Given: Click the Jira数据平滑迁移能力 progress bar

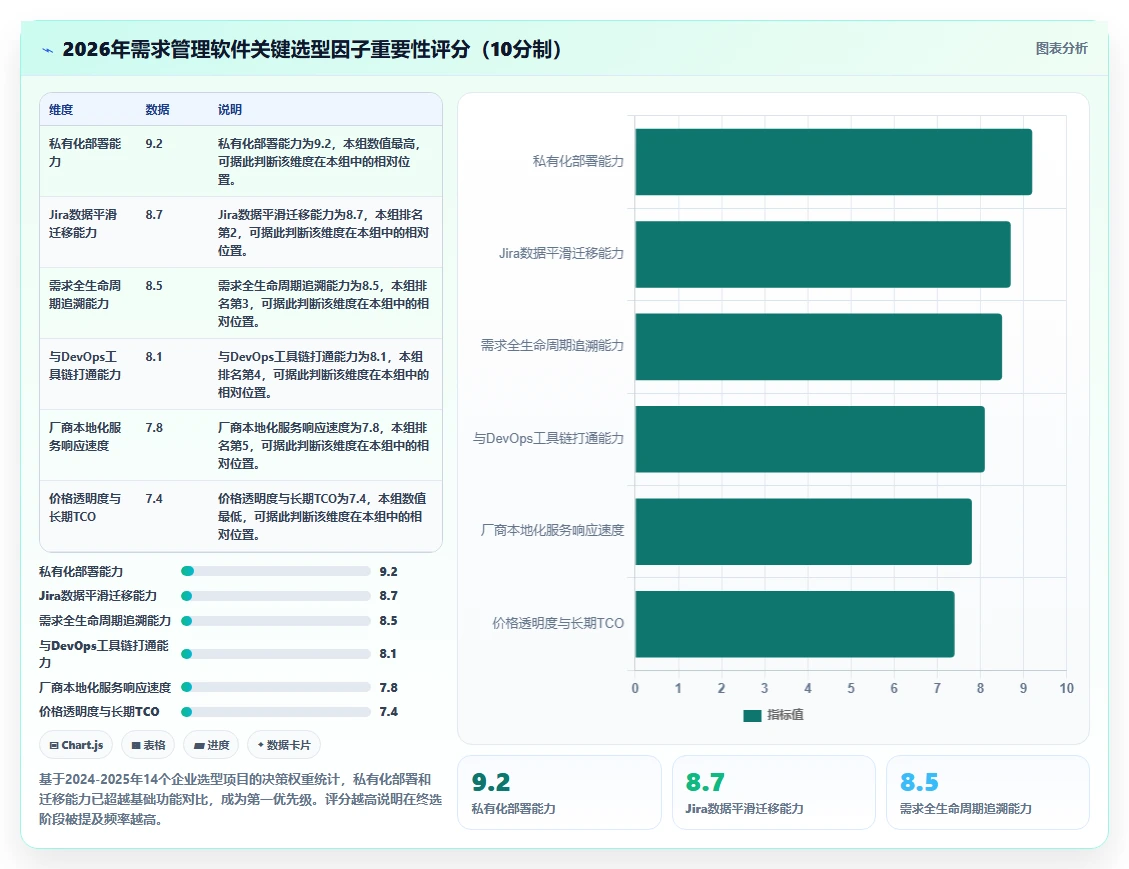Looking at the screenshot, I should [x=276, y=595].
